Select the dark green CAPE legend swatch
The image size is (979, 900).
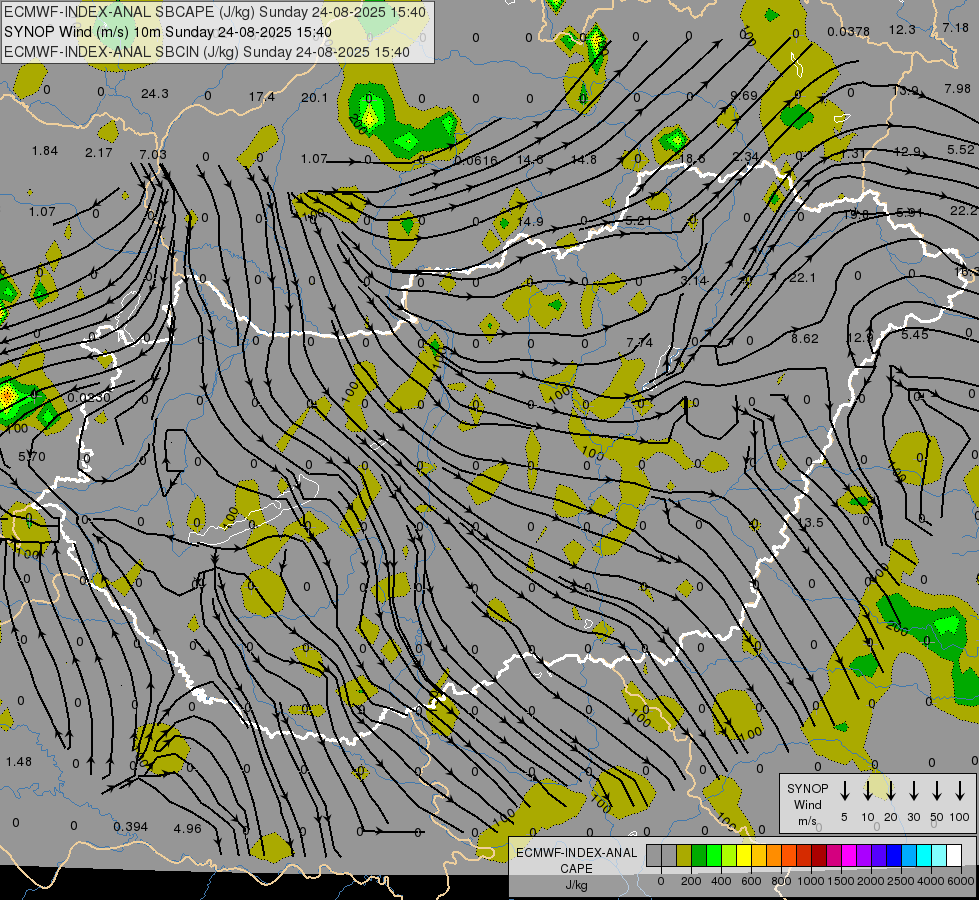pyautogui.click(x=699, y=856)
